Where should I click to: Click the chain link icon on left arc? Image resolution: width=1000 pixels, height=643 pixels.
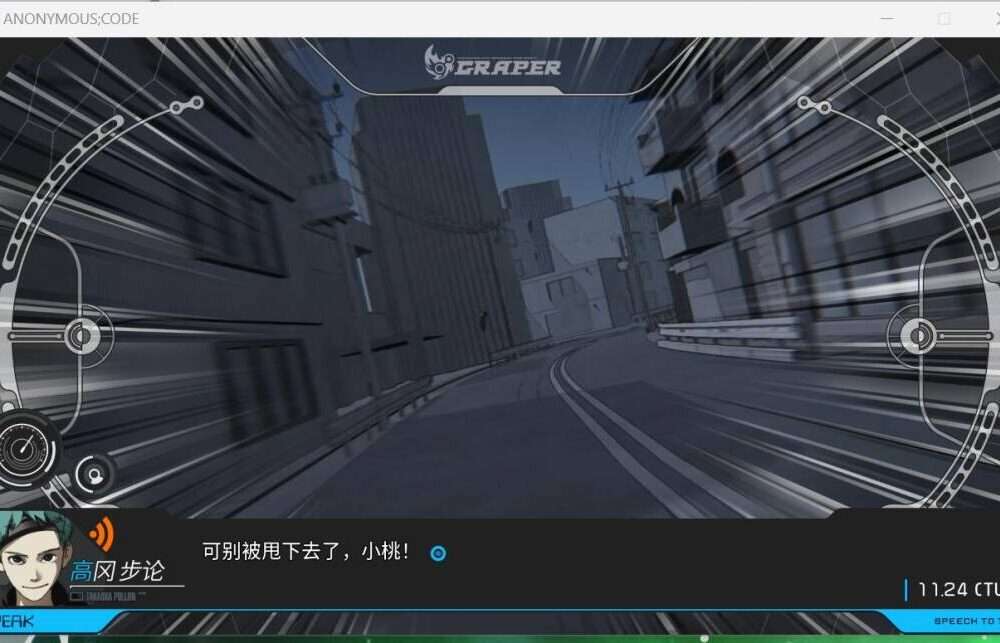186,105
